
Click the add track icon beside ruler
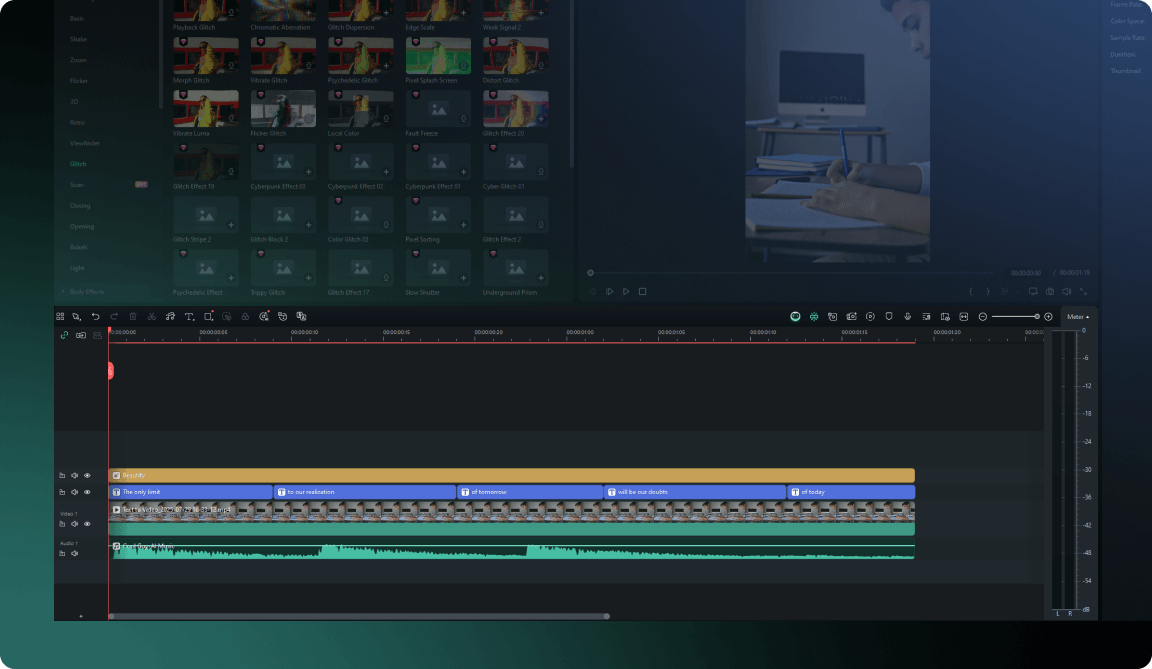point(81,336)
